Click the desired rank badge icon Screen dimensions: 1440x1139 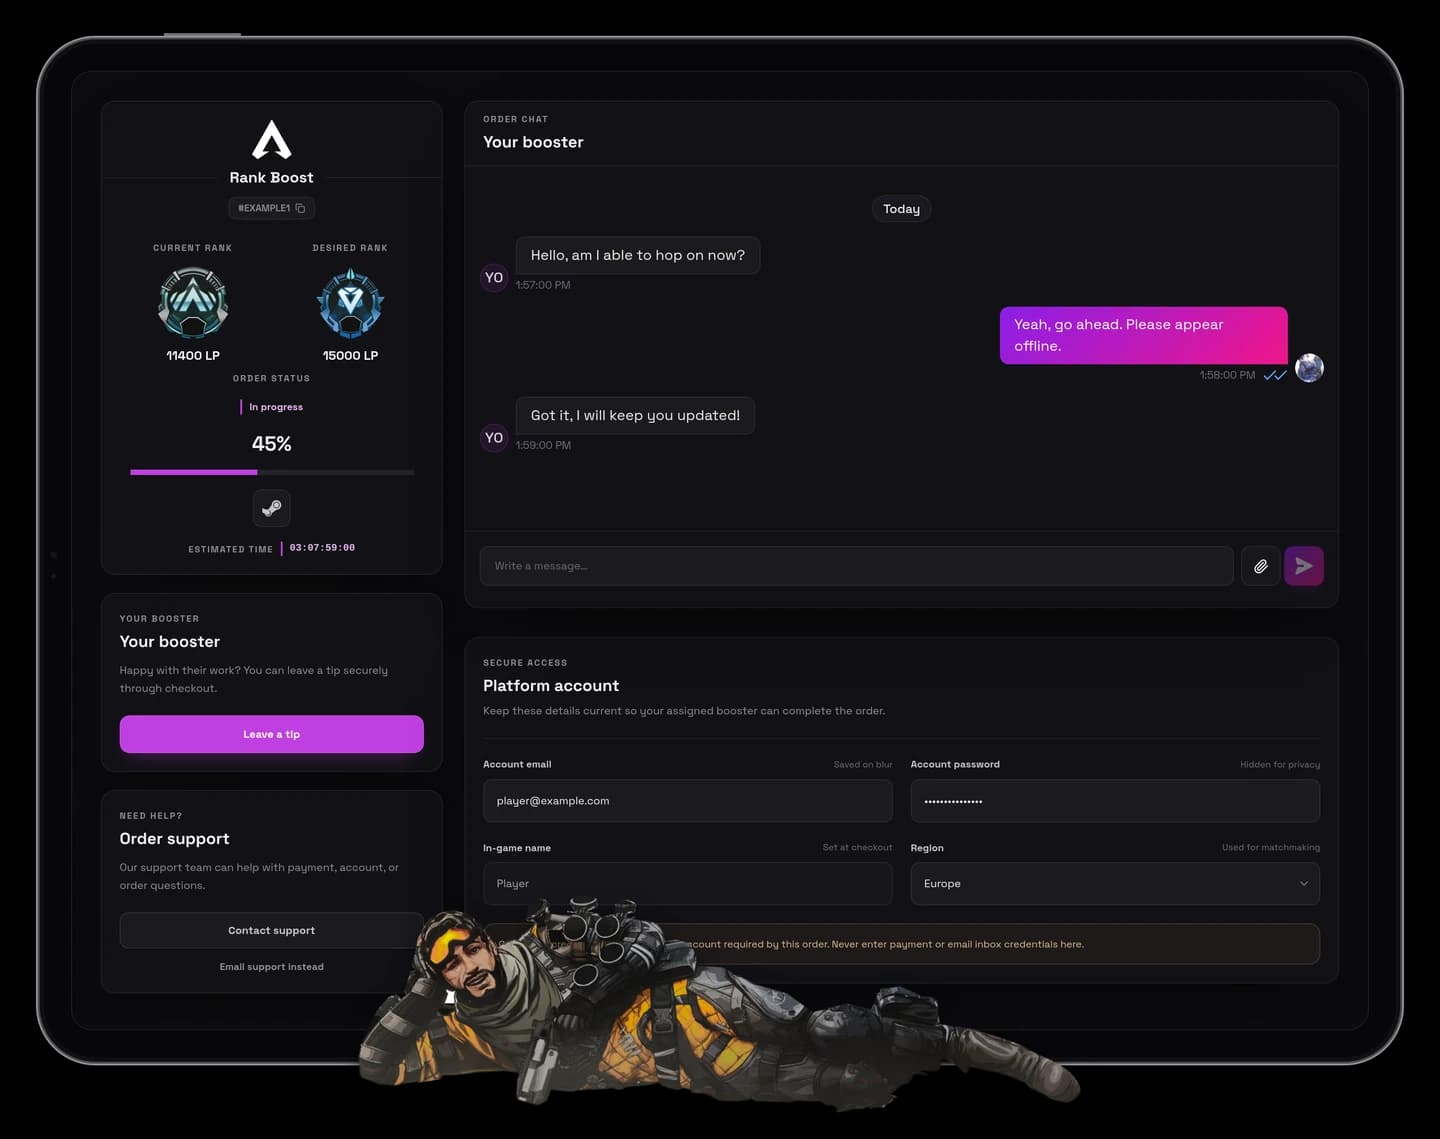[350, 303]
